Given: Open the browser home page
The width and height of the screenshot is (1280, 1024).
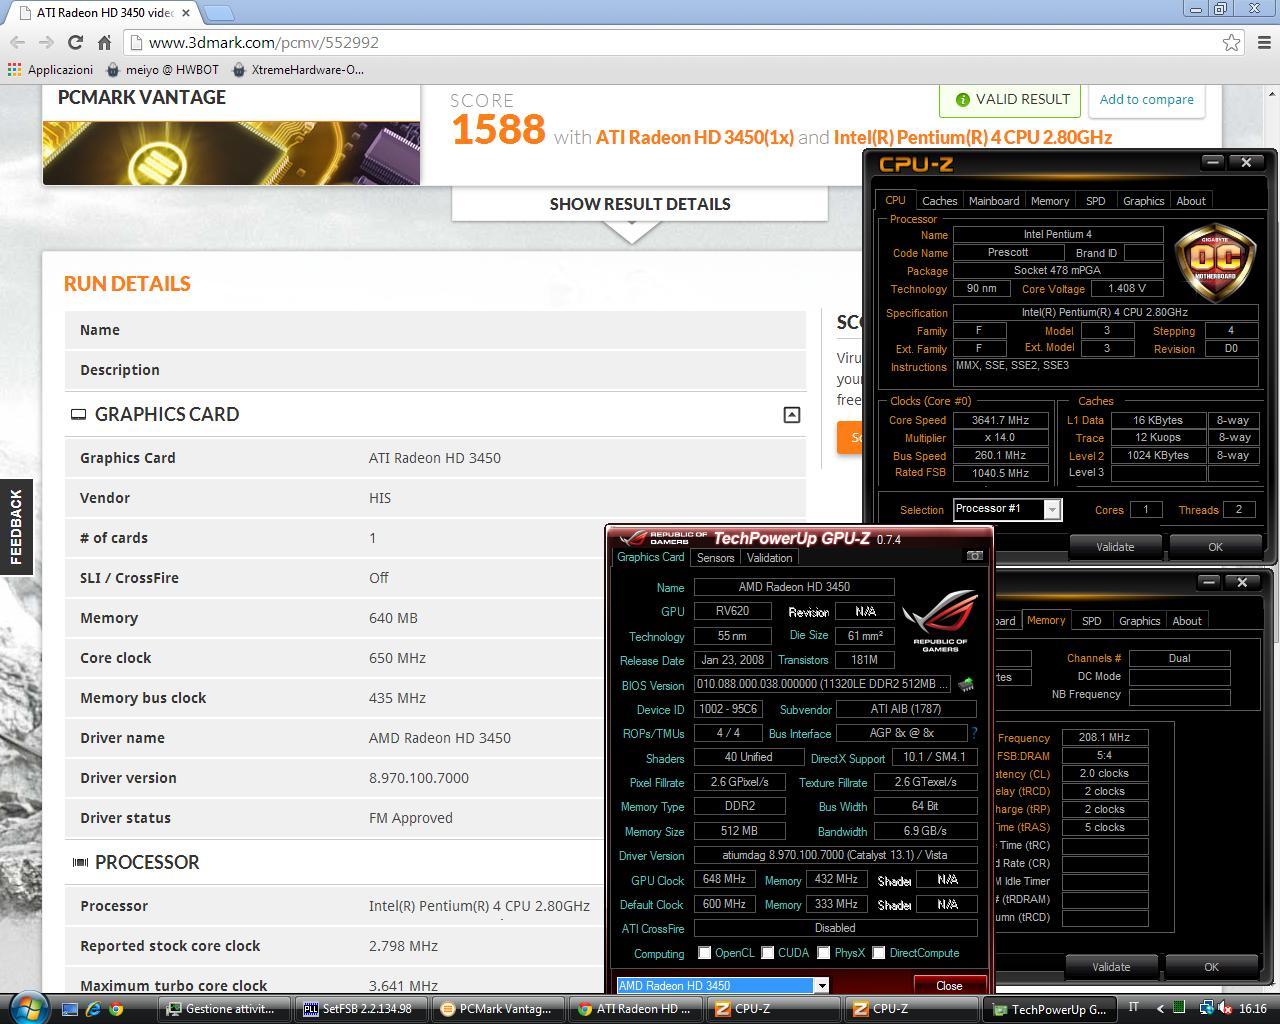Looking at the screenshot, I should click(104, 42).
